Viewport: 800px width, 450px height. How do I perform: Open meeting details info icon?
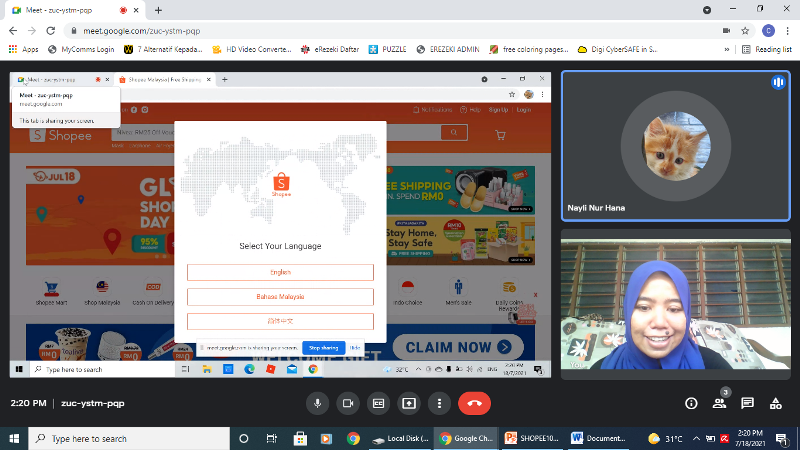click(x=691, y=404)
